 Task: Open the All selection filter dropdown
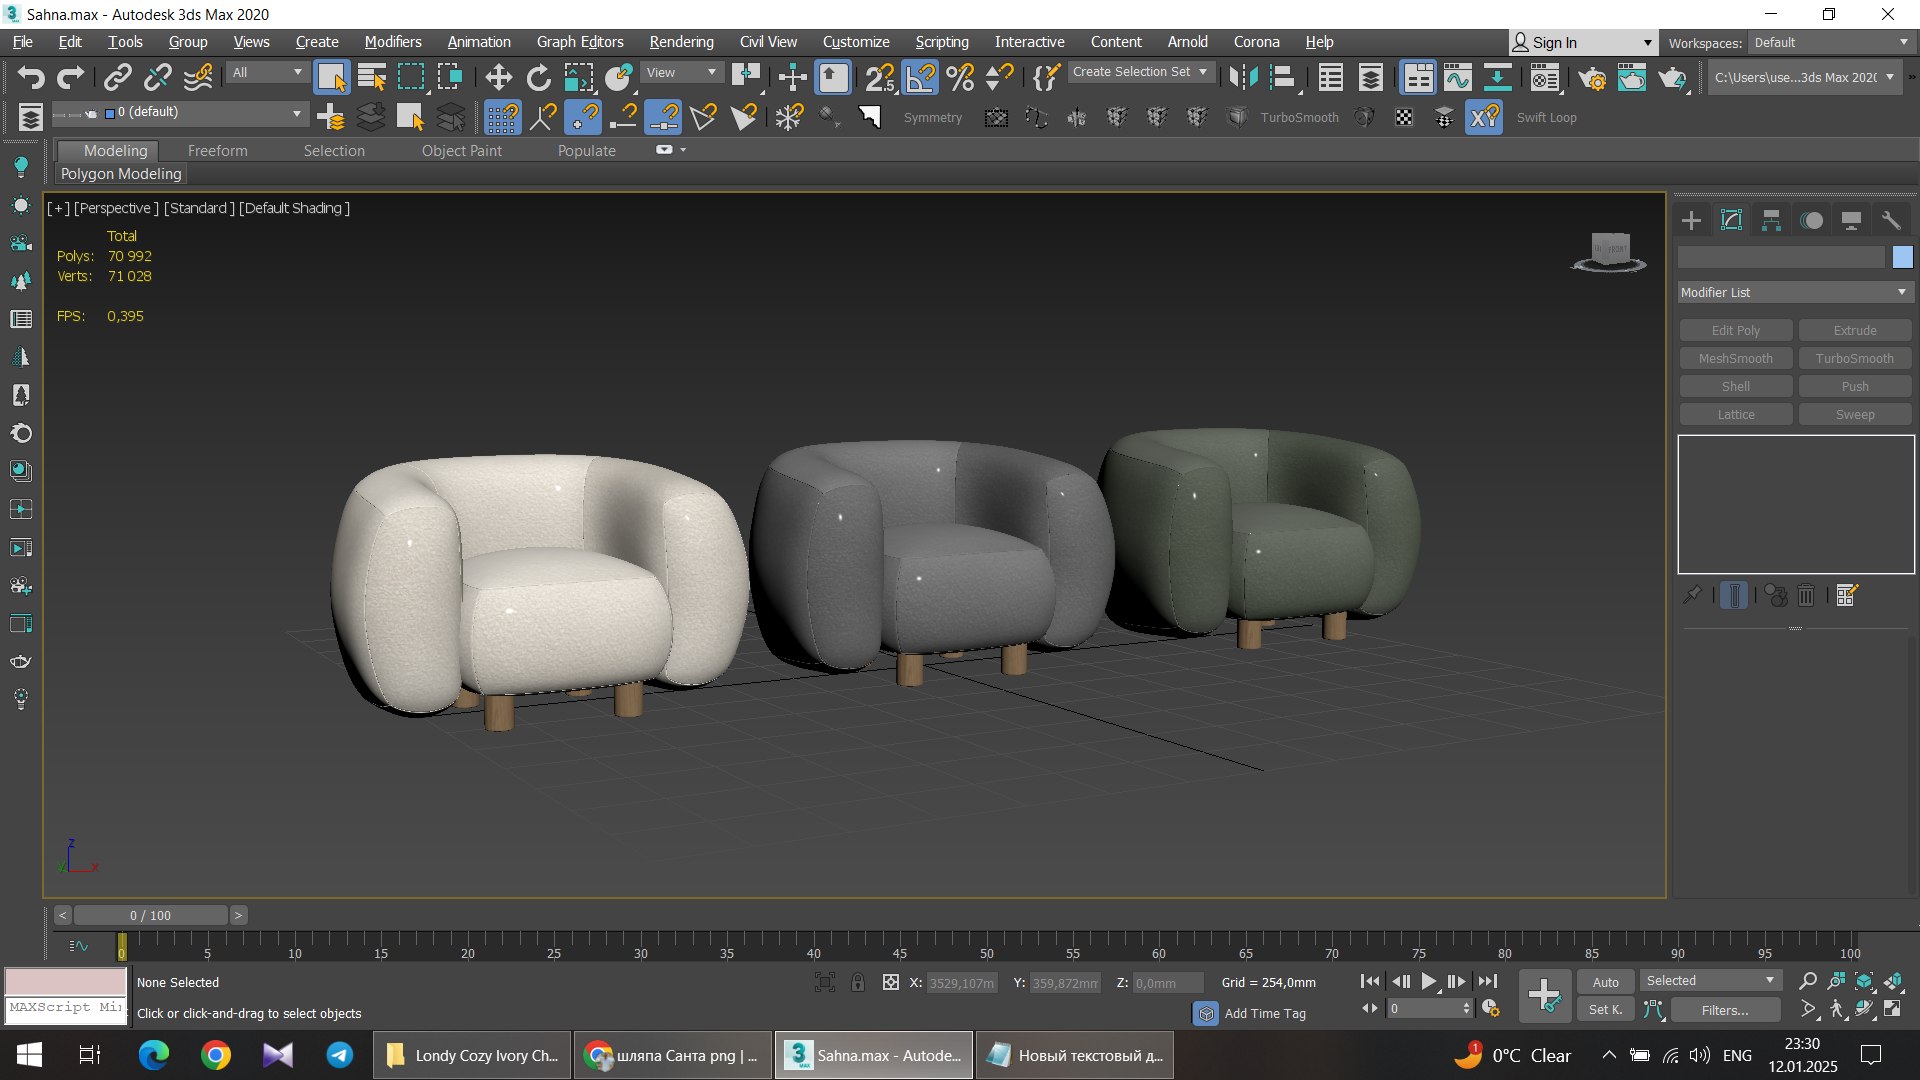(267, 72)
